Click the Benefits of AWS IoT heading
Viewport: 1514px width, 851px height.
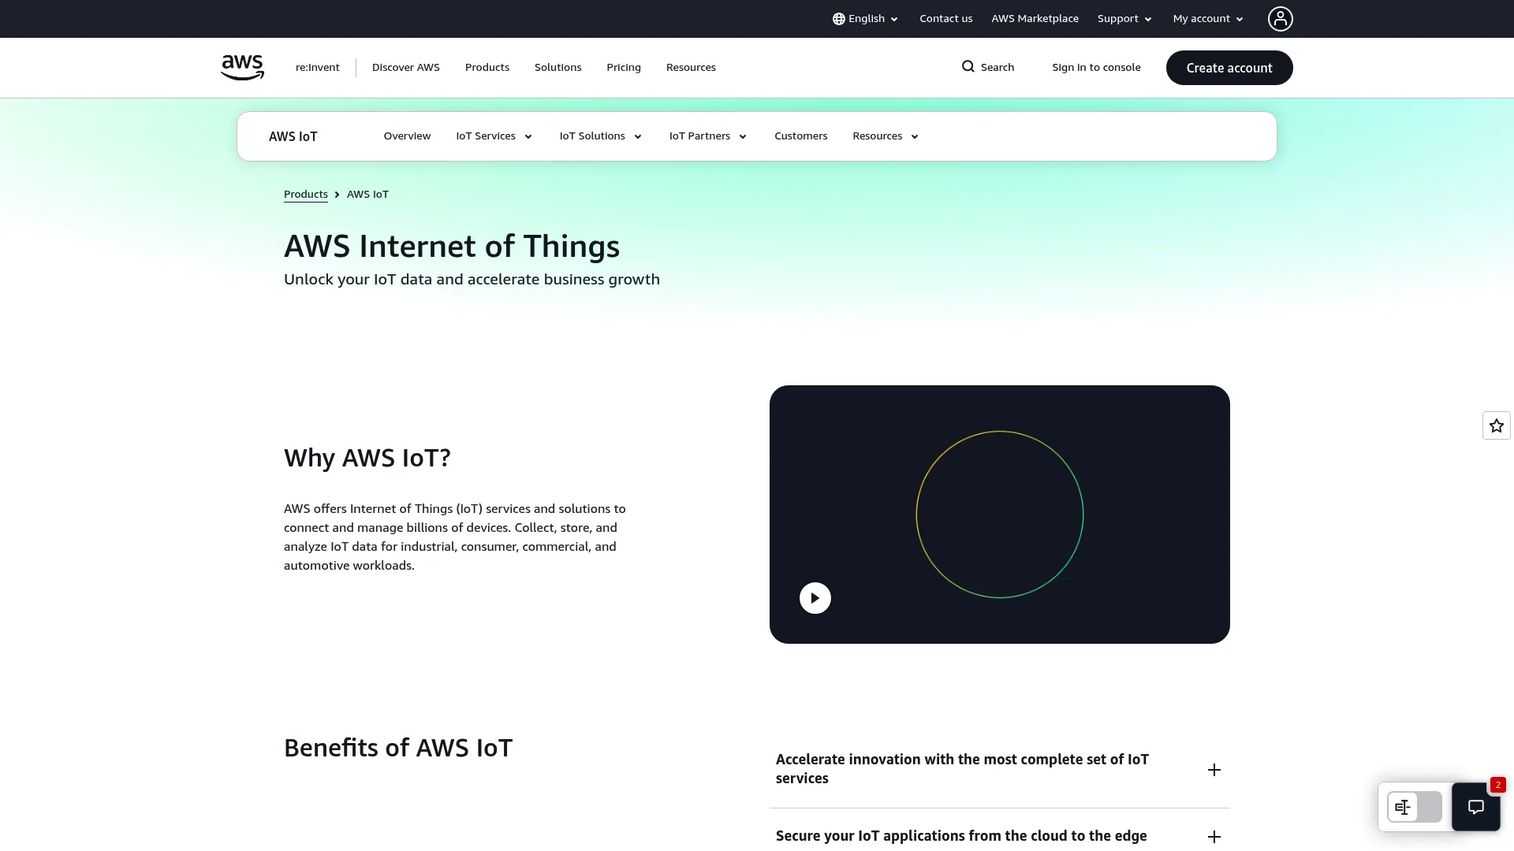tap(398, 748)
